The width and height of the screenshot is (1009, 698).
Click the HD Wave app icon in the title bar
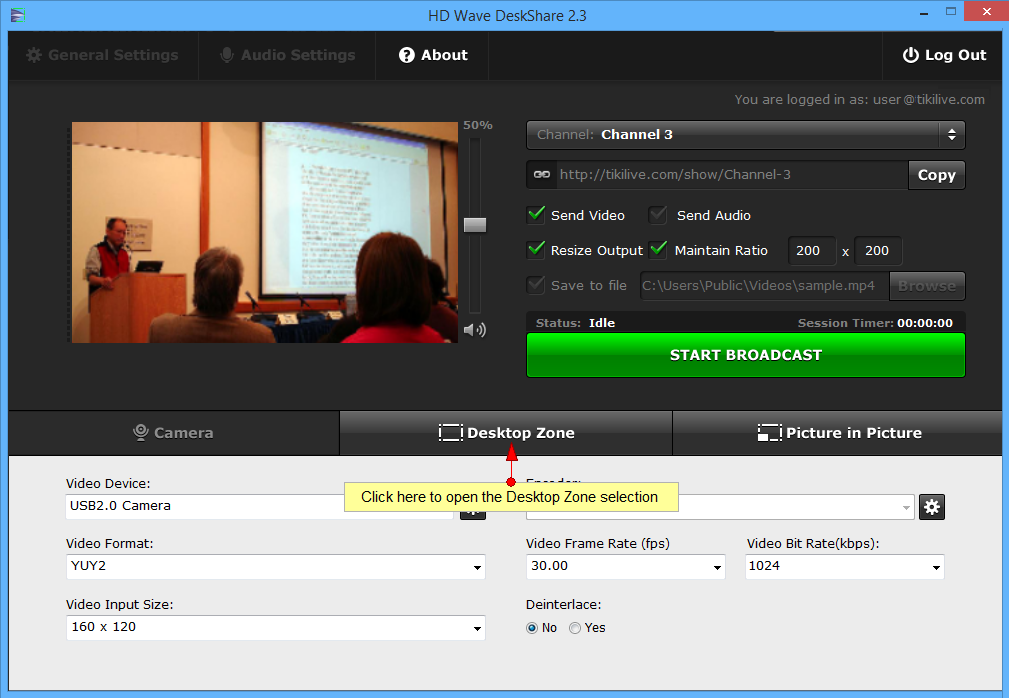click(x=17, y=15)
